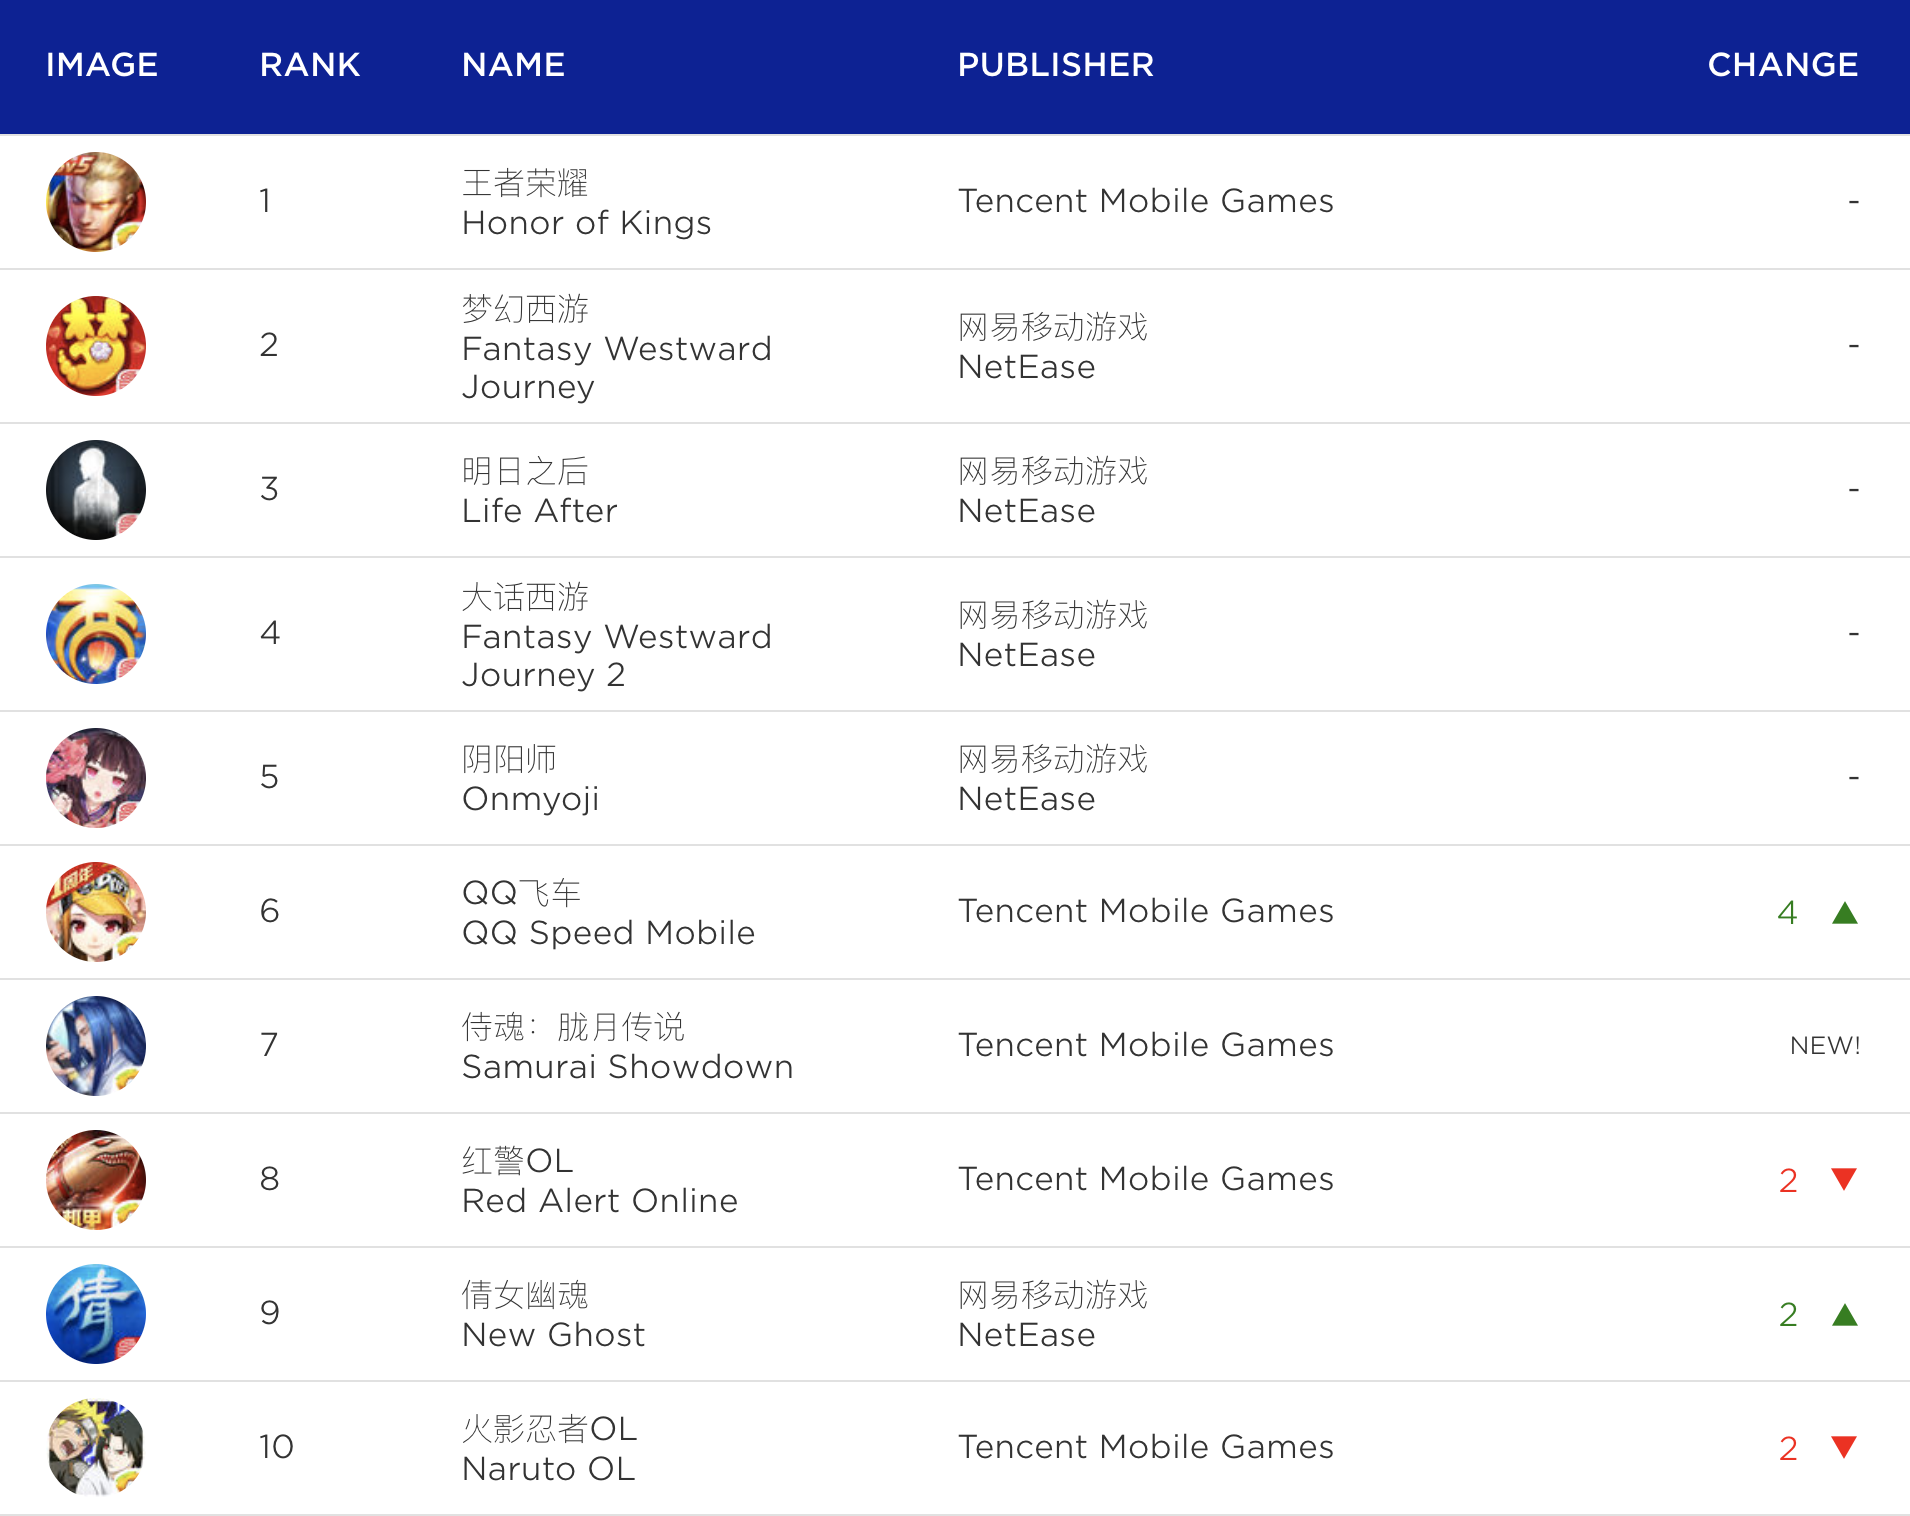Viewport: 1910px width, 1516px height.
Task: Click the green up arrow for QQ Speed Mobile
Action: [1844, 913]
